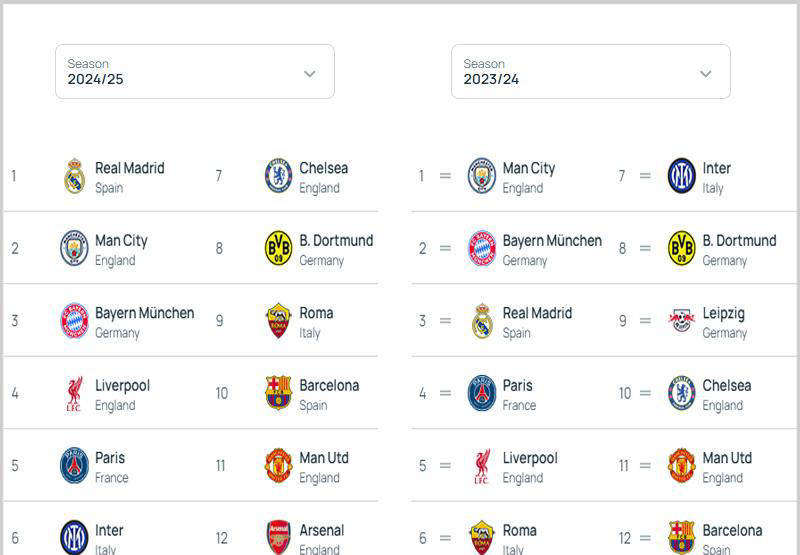Click the Leipzig club crest
Image resolution: width=800 pixels, height=555 pixels.
pyautogui.click(x=682, y=321)
